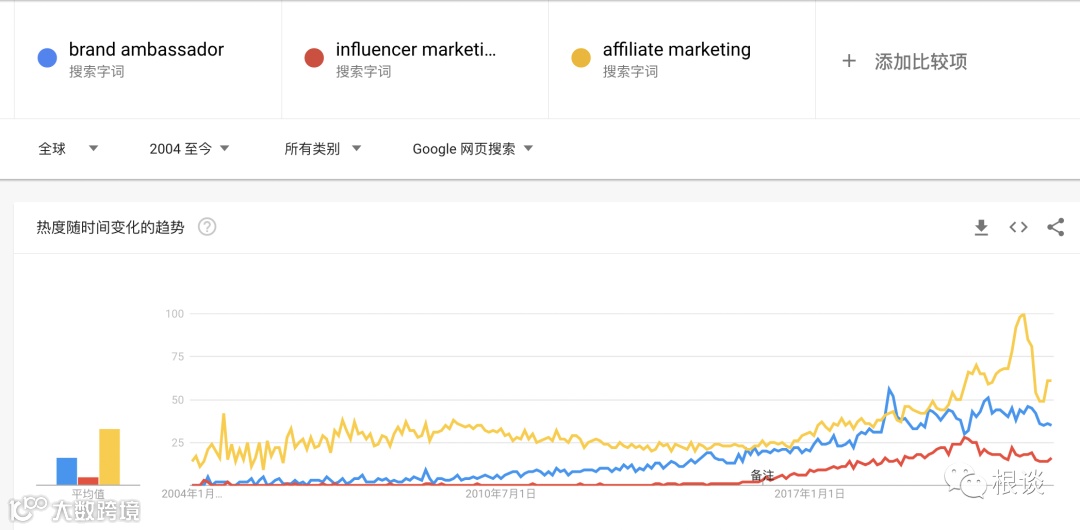
Task: Click 添加比较项 to add a term
Action: 920,62
